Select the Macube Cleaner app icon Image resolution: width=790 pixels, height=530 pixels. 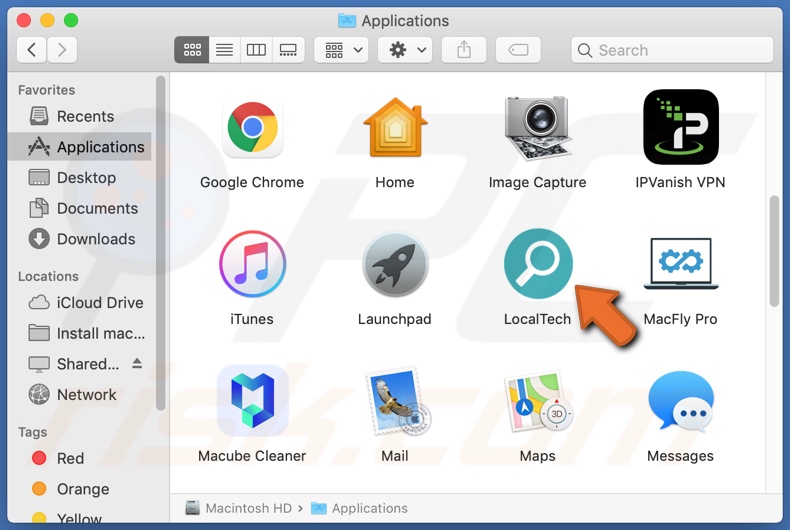[x=252, y=401]
